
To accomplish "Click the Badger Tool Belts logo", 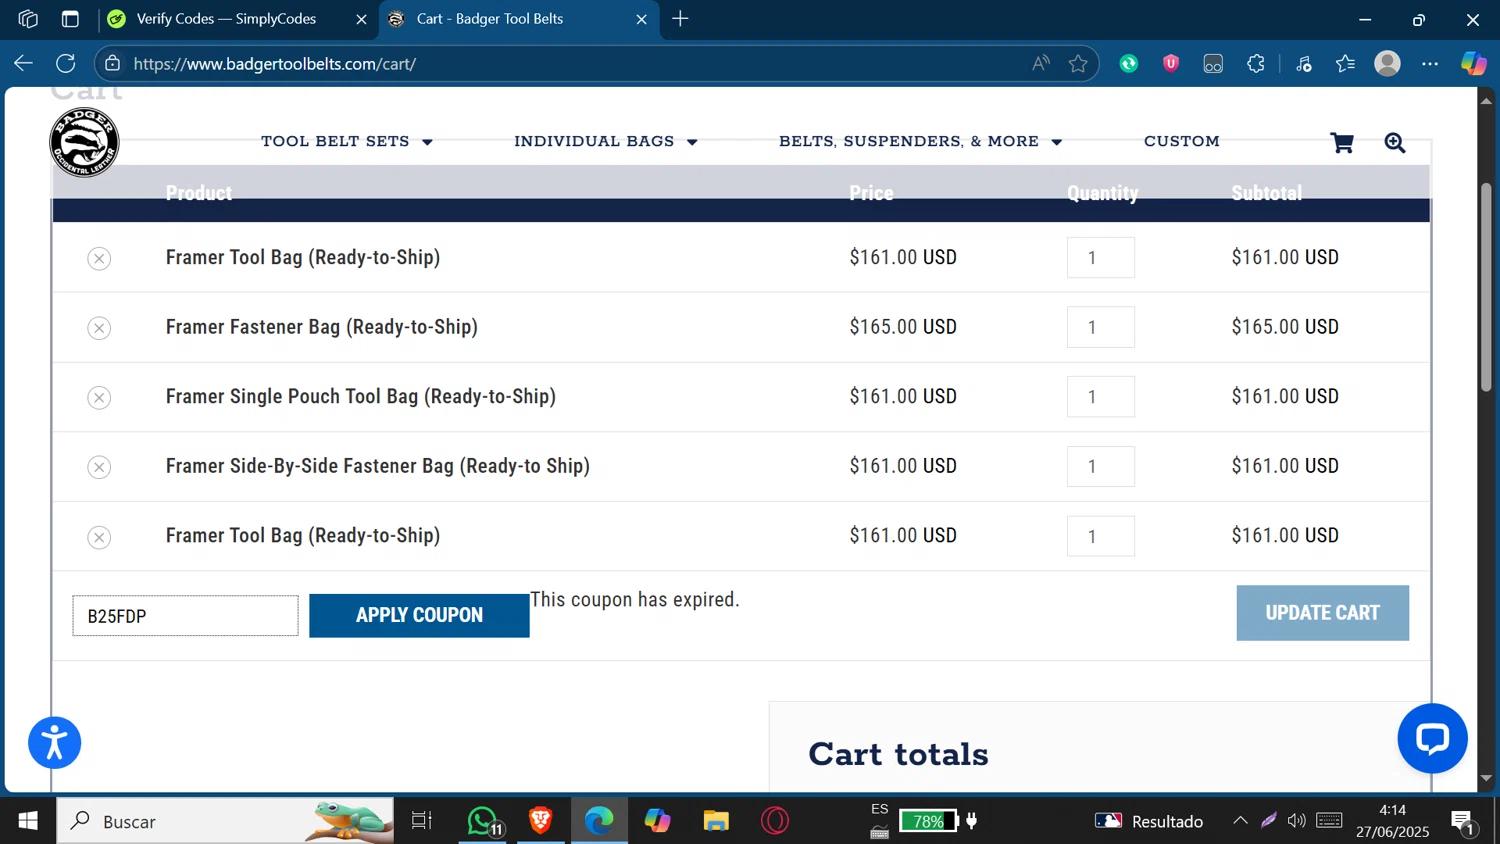I will click(x=84, y=142).
